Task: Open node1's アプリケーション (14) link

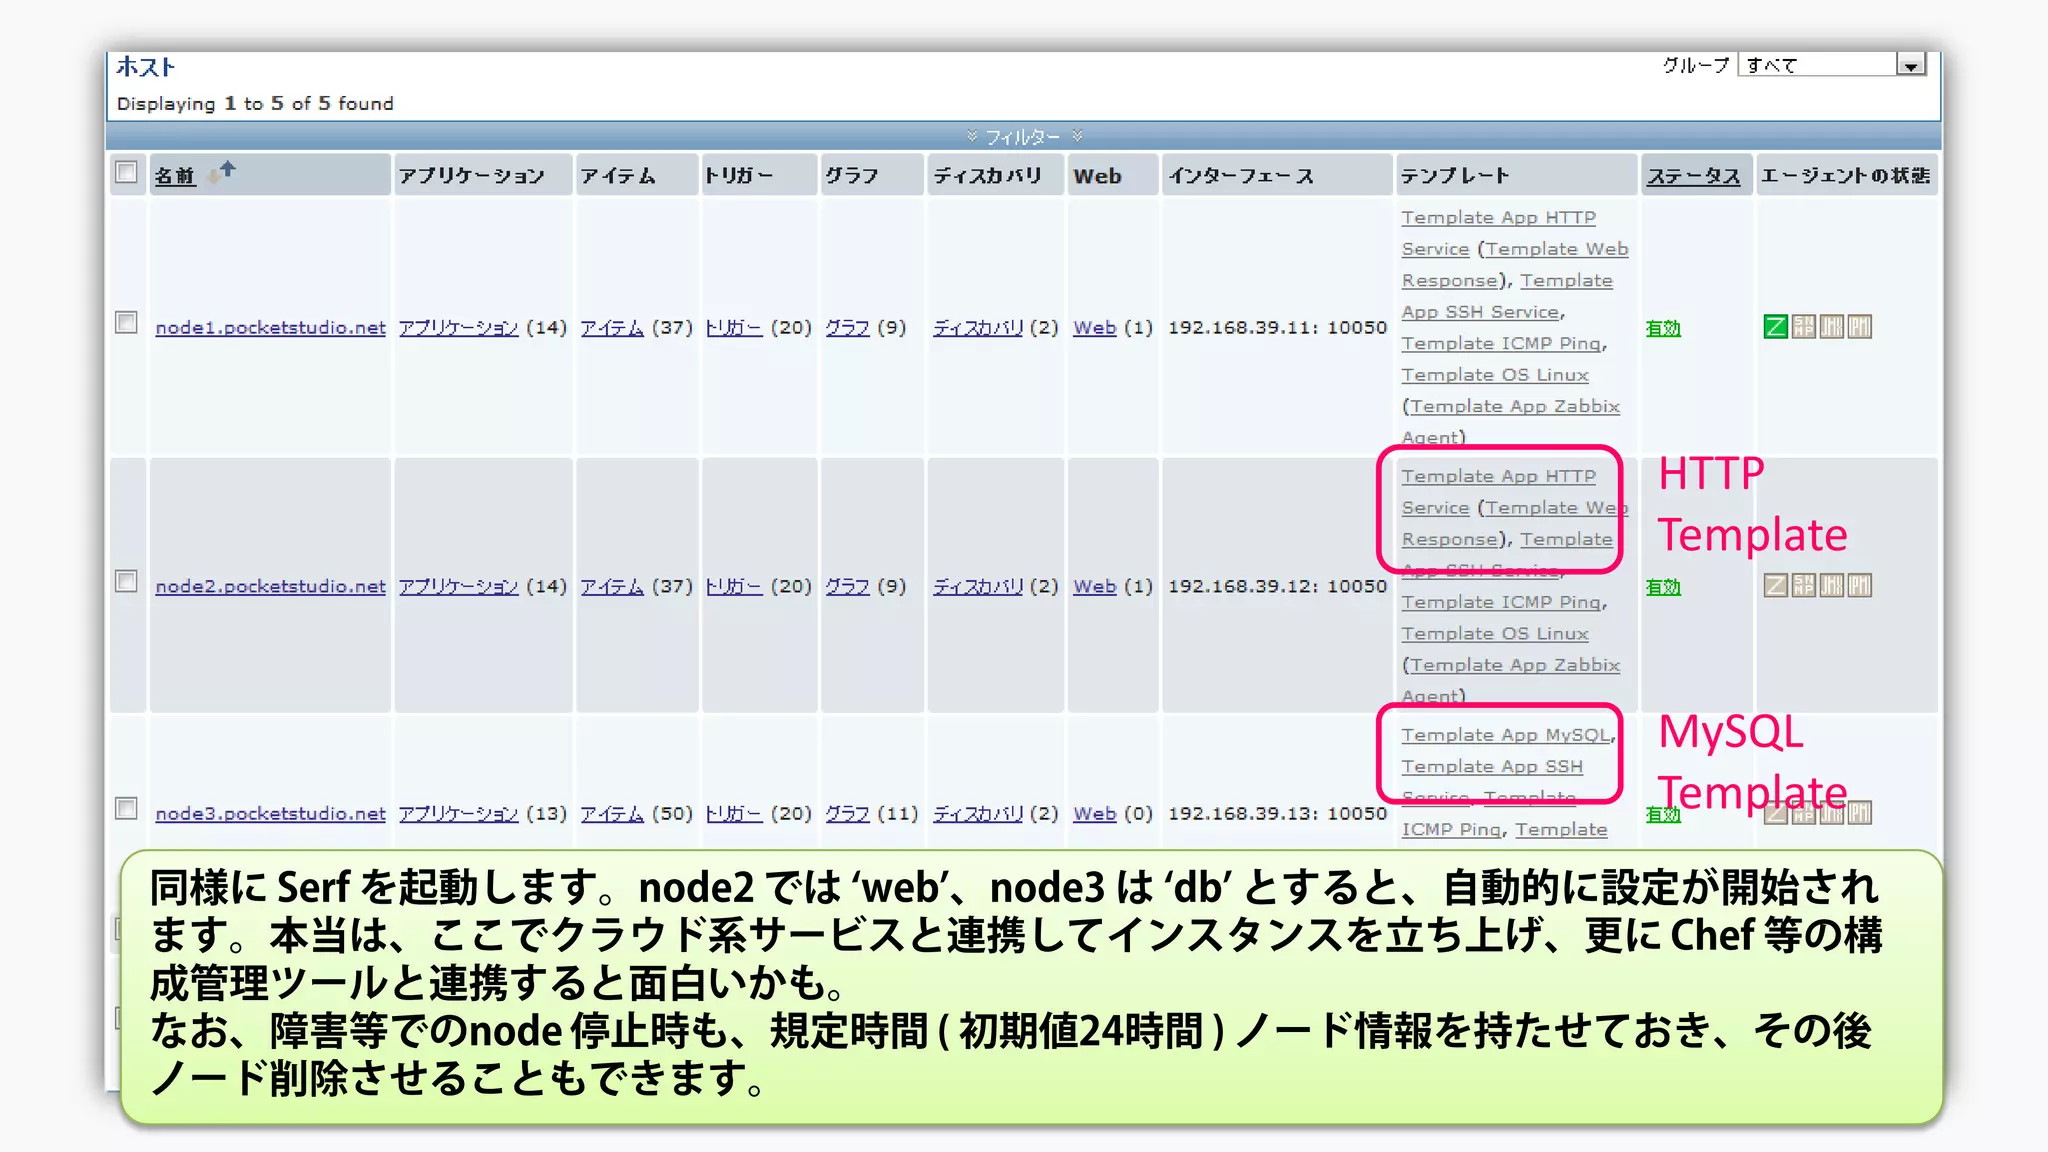Action: (x=459, y=327)
